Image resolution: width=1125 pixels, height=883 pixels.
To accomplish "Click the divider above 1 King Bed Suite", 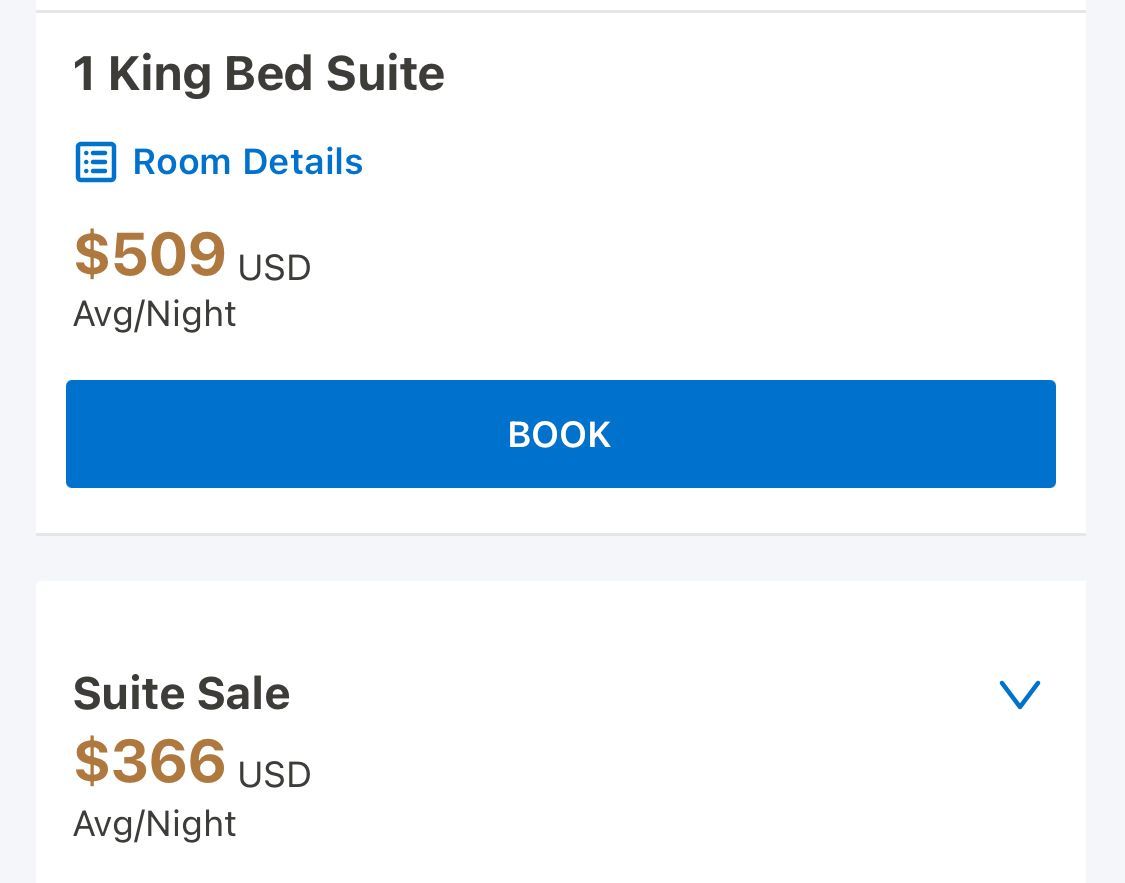I will [560, 11].
